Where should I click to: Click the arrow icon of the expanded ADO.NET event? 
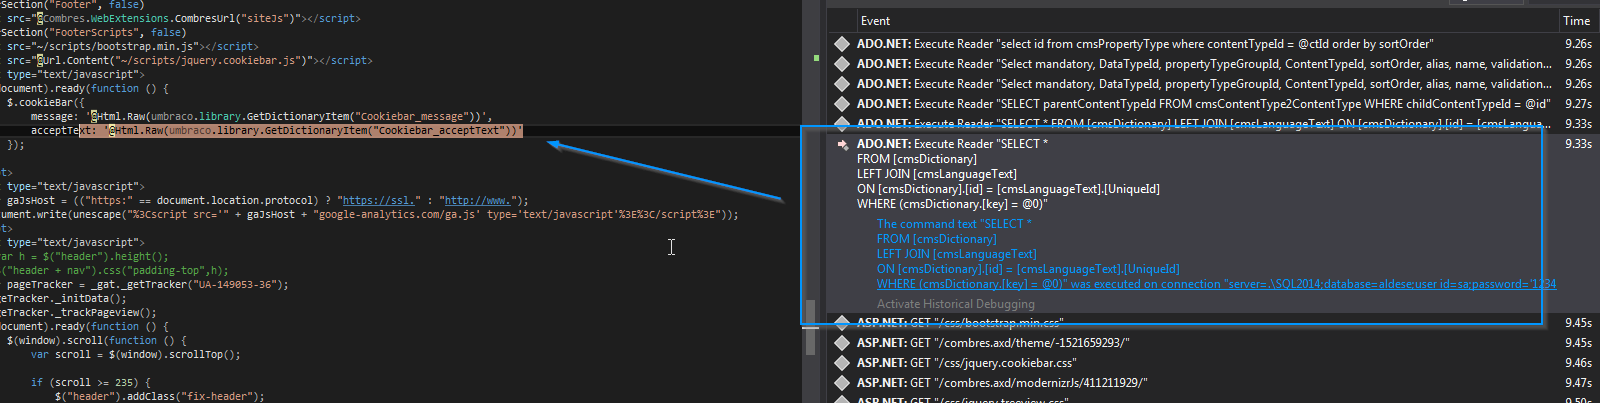pyautogui.click(x=842, y=144)
